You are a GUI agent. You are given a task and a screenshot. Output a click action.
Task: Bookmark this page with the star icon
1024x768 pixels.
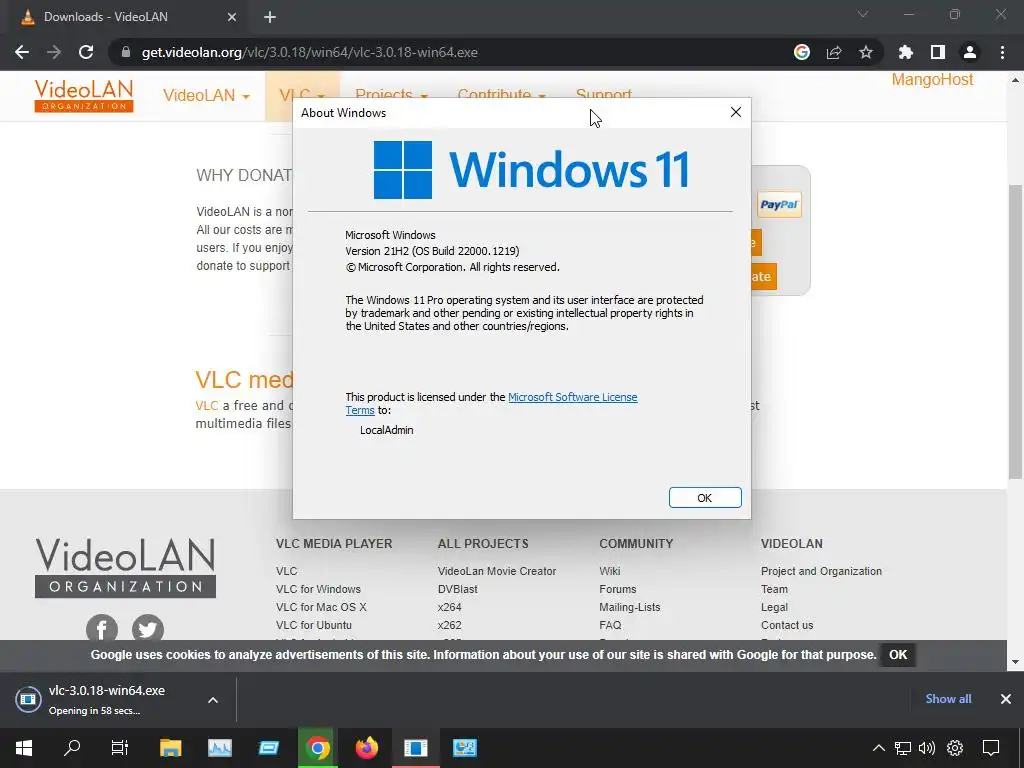point(866,52)
